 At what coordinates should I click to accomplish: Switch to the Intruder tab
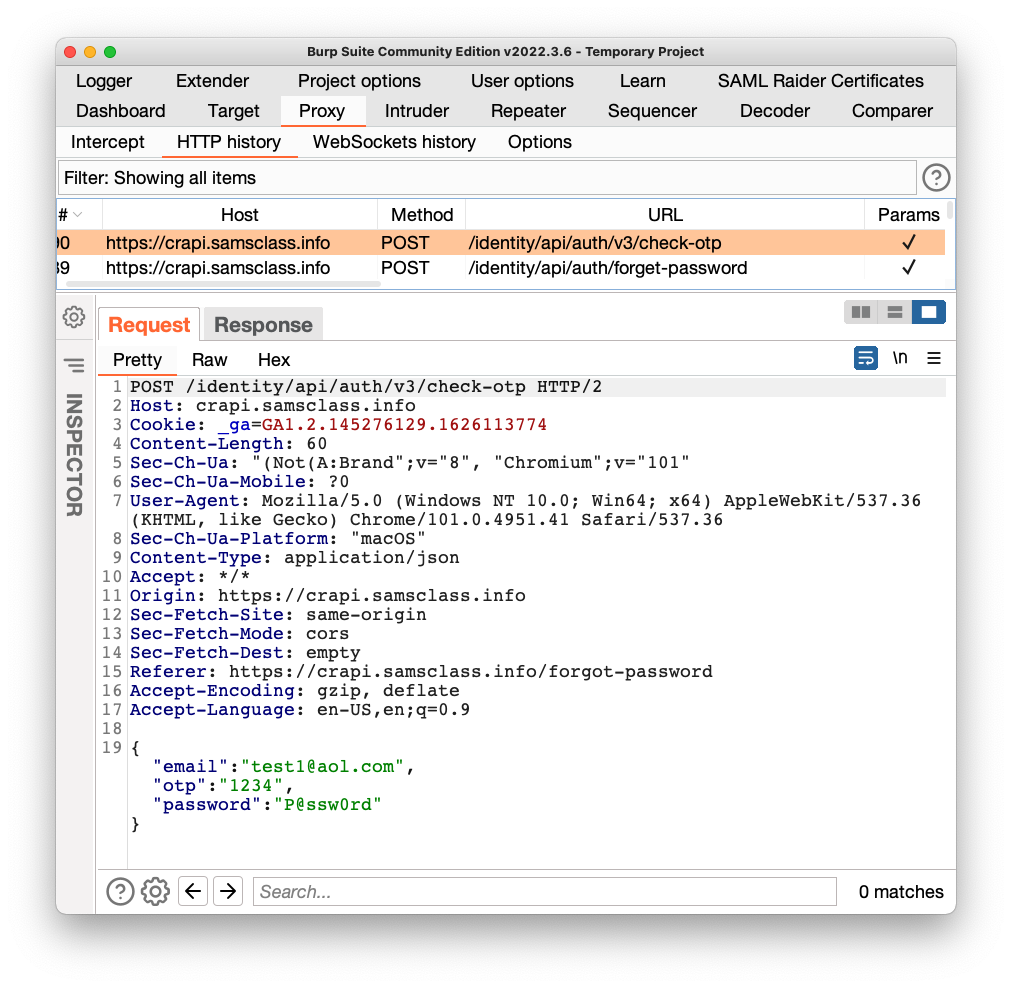[x=417, y=111]
